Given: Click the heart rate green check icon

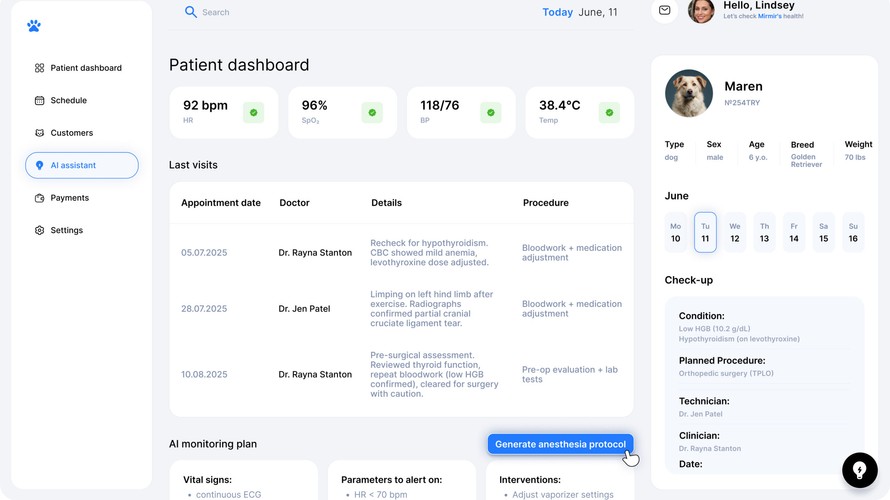Looking at the screenshot, I should pyautogui.click(x=254, y=113).
